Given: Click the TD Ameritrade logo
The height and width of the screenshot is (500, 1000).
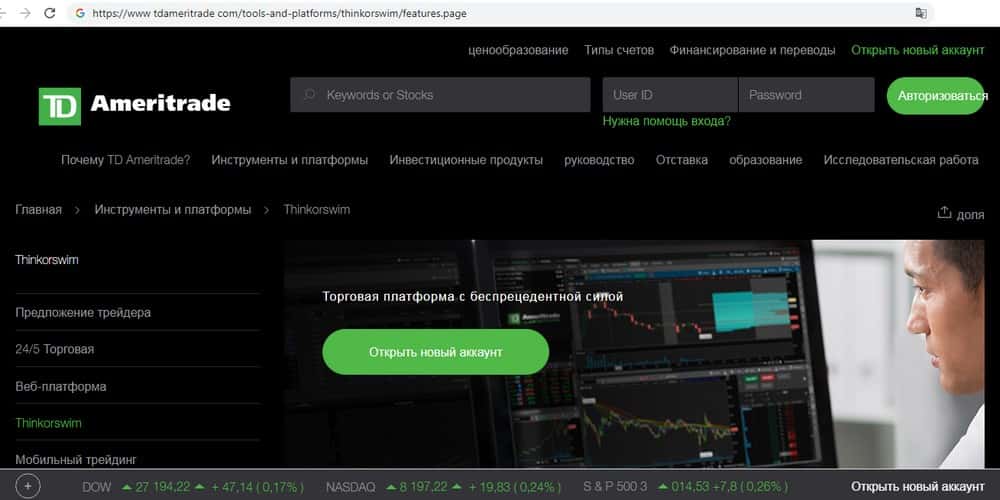Looking at the screenshot, I should pos(135,106).
